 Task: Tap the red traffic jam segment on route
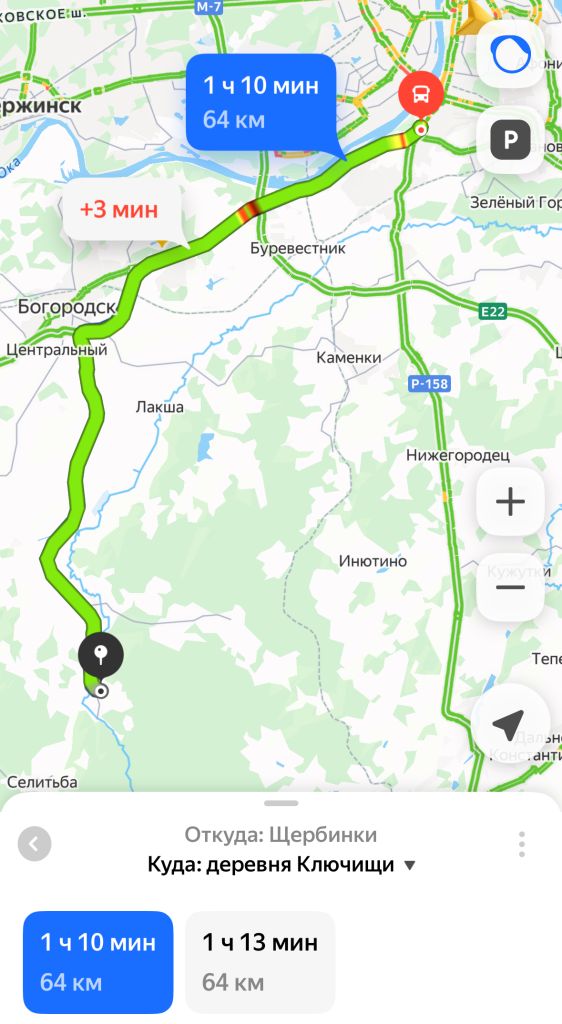click(249, 209)
